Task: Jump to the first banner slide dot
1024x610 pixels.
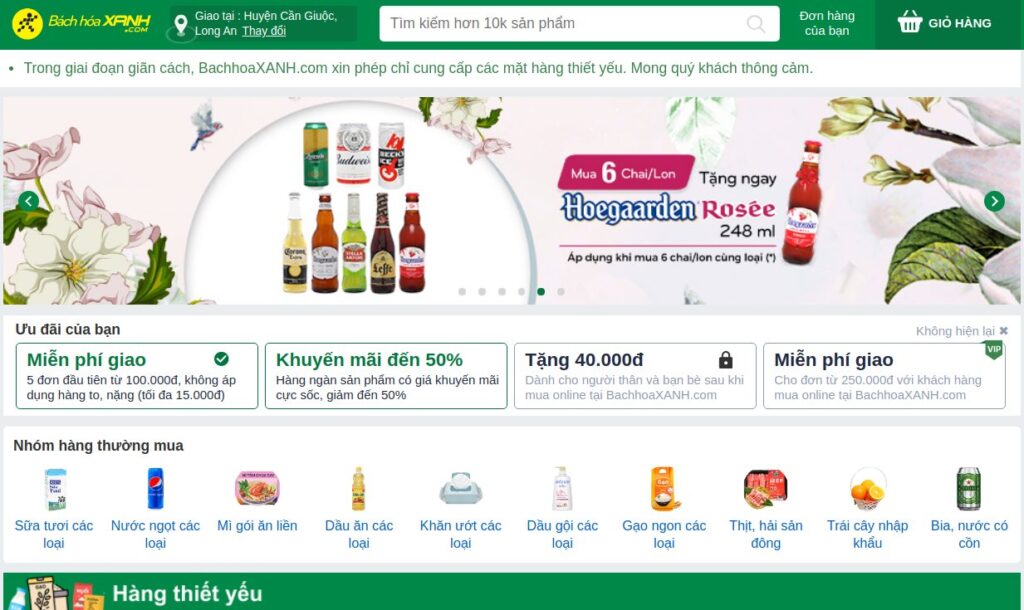Action: tap(462, 292)
